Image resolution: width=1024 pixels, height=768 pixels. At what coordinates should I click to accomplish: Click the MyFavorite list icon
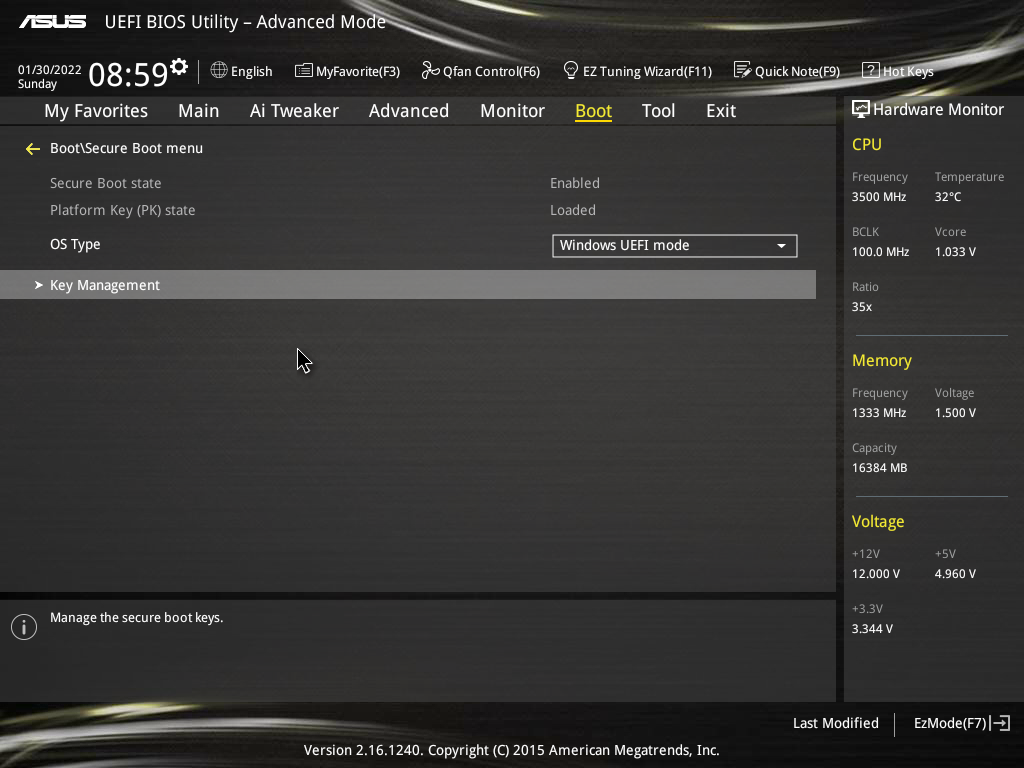(x=303, y=71)
